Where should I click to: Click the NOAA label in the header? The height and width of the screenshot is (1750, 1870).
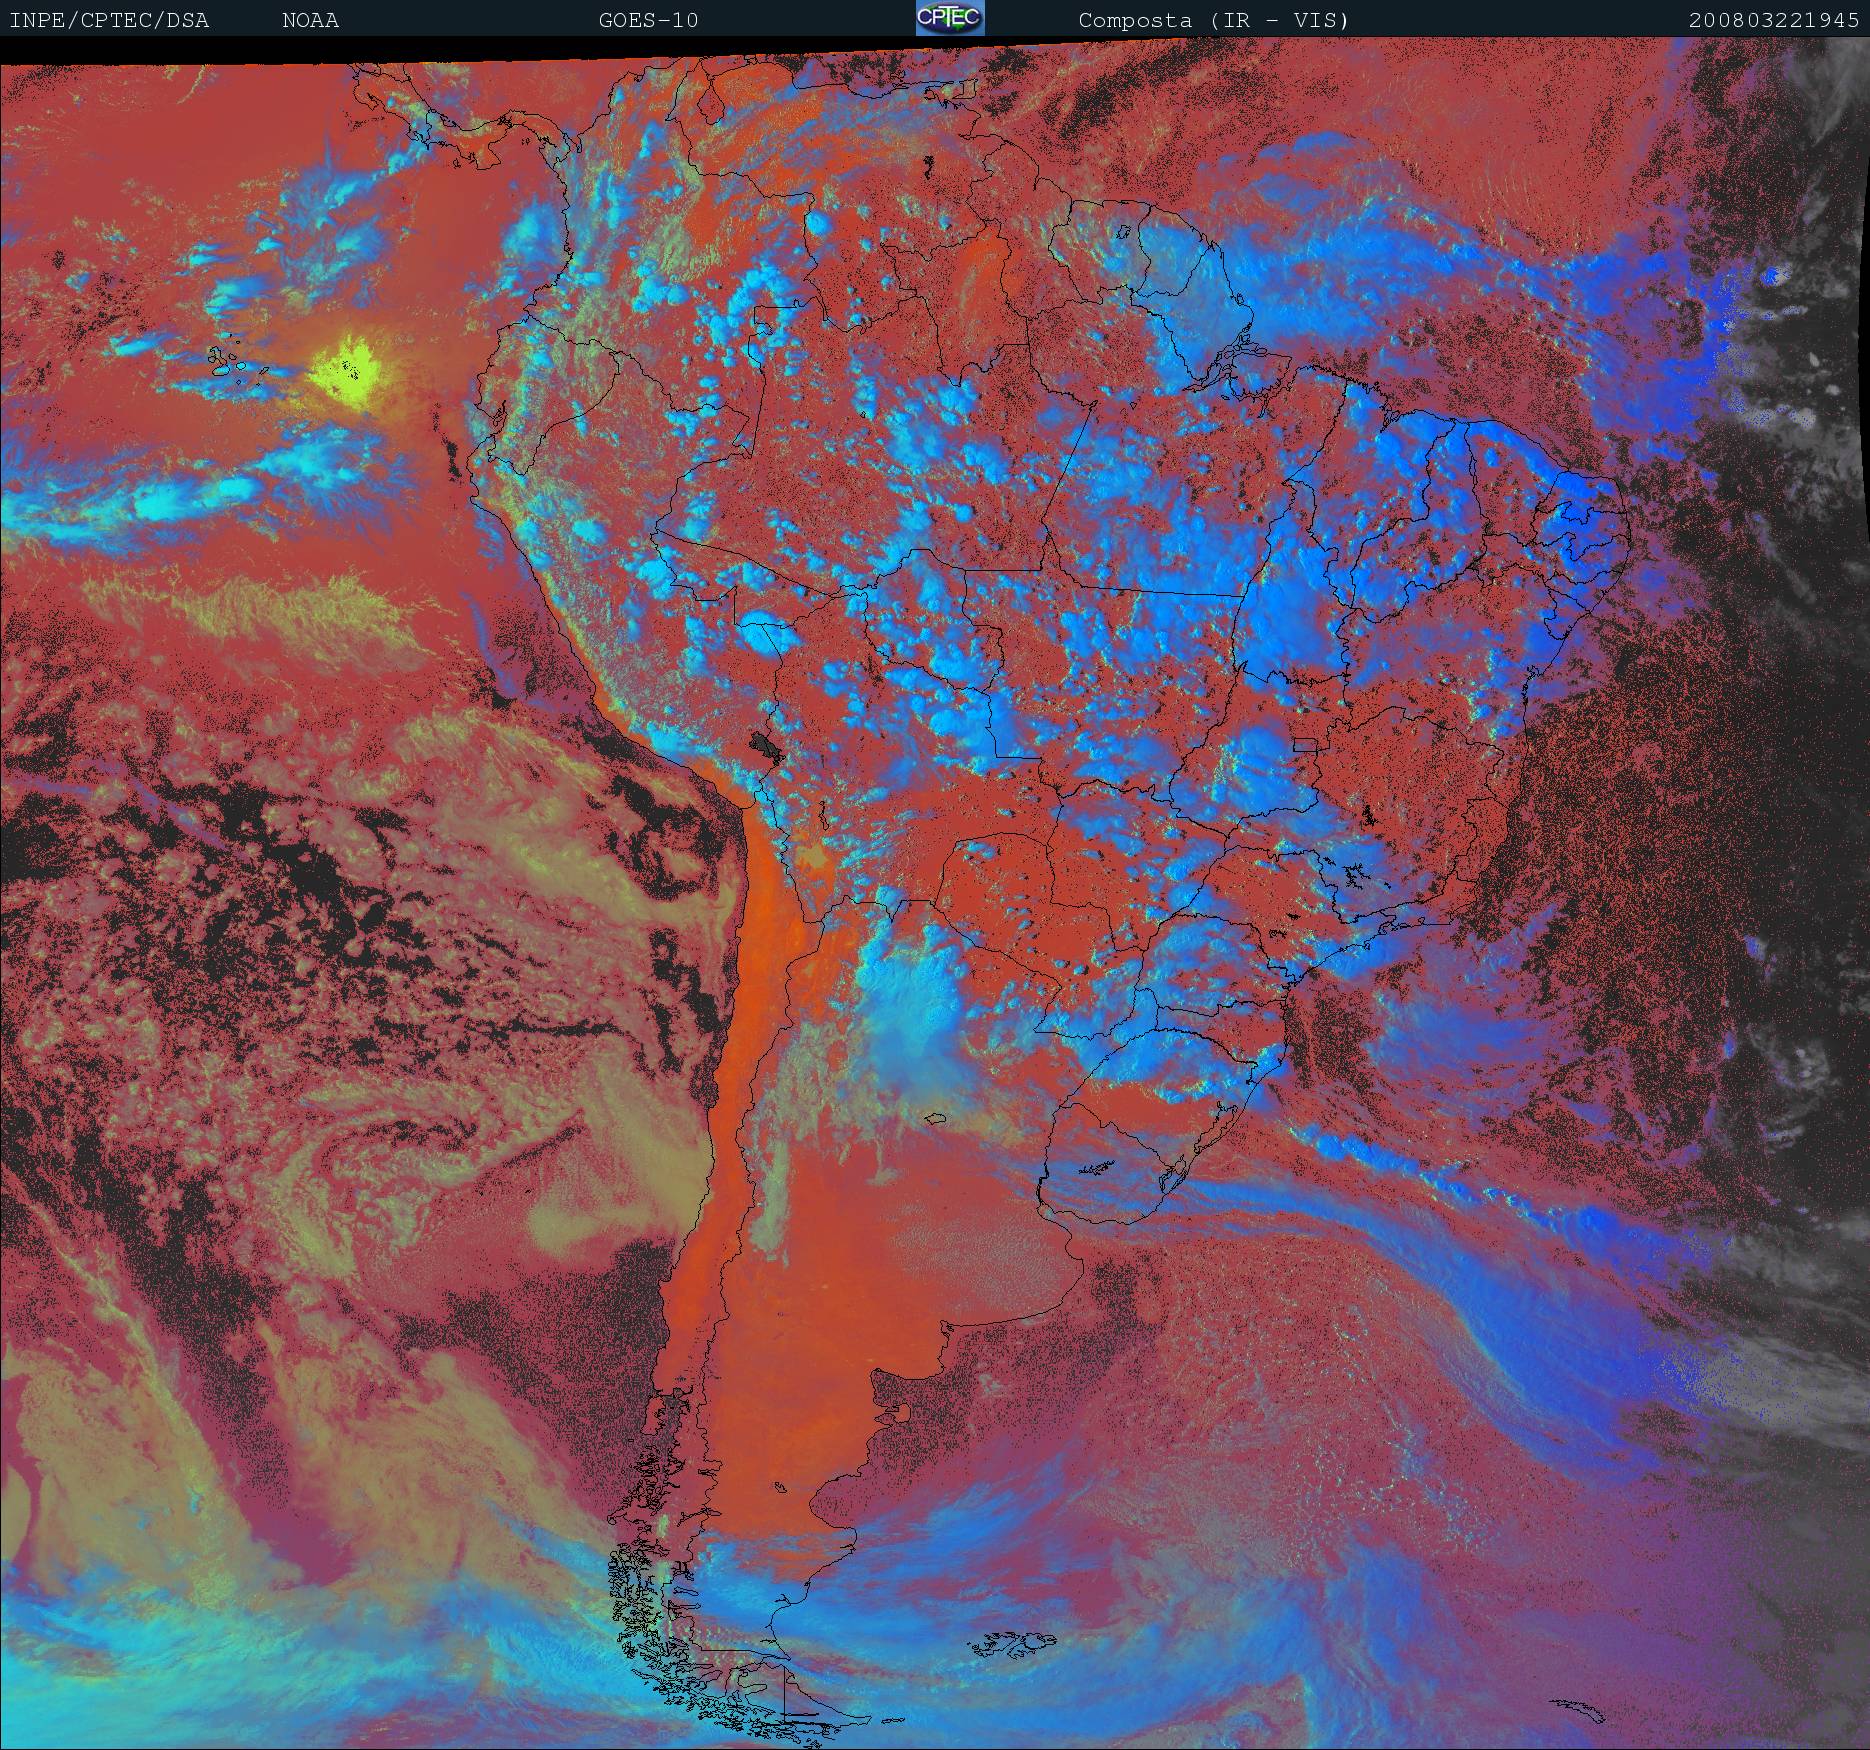(310, 20)
